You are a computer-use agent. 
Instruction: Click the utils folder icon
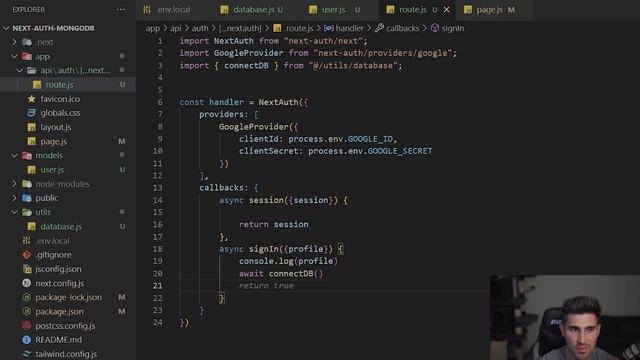point(27,212)
